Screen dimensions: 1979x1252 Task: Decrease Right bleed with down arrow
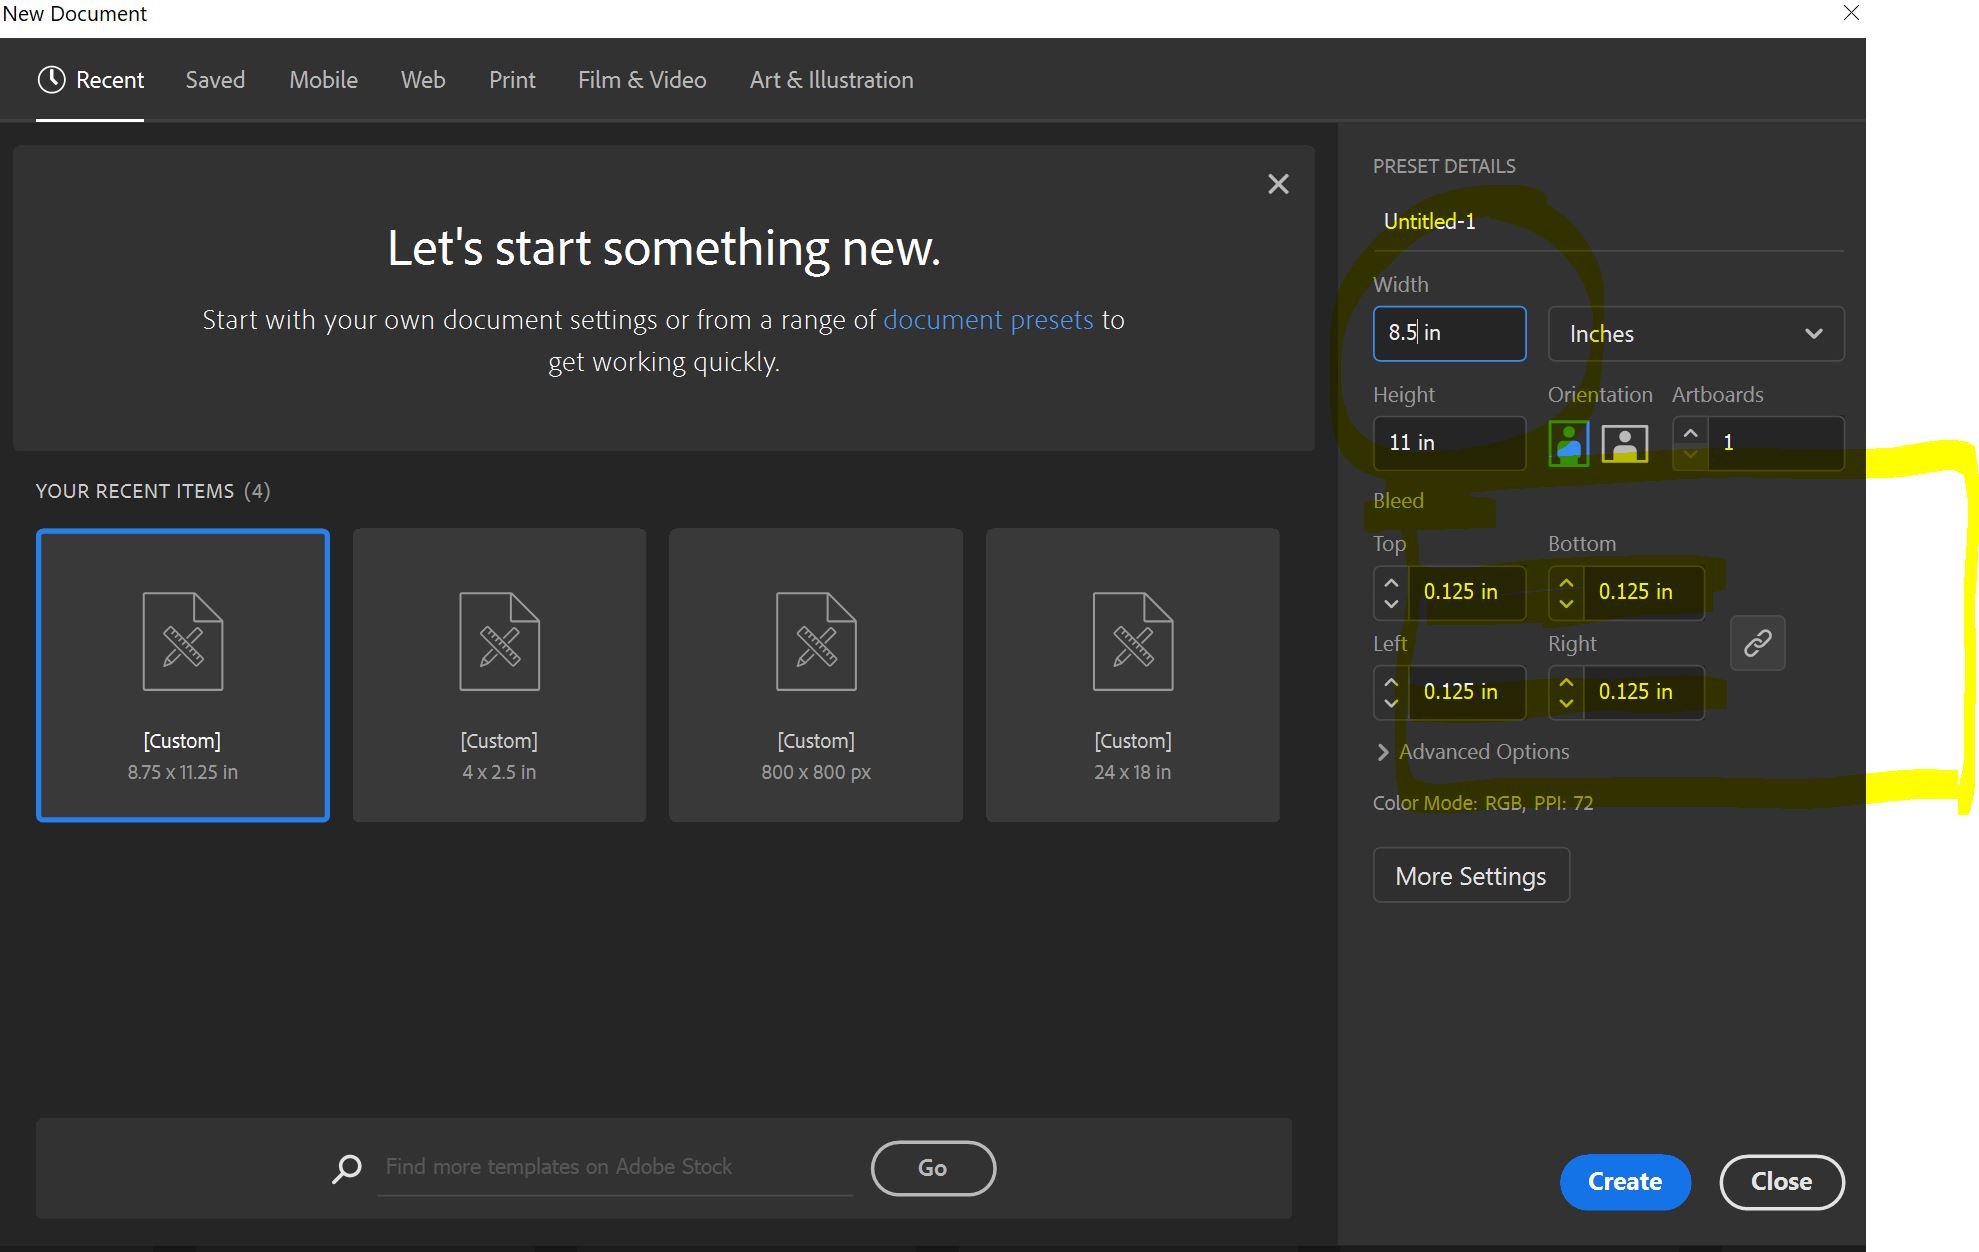click(x=1566, y=704)
